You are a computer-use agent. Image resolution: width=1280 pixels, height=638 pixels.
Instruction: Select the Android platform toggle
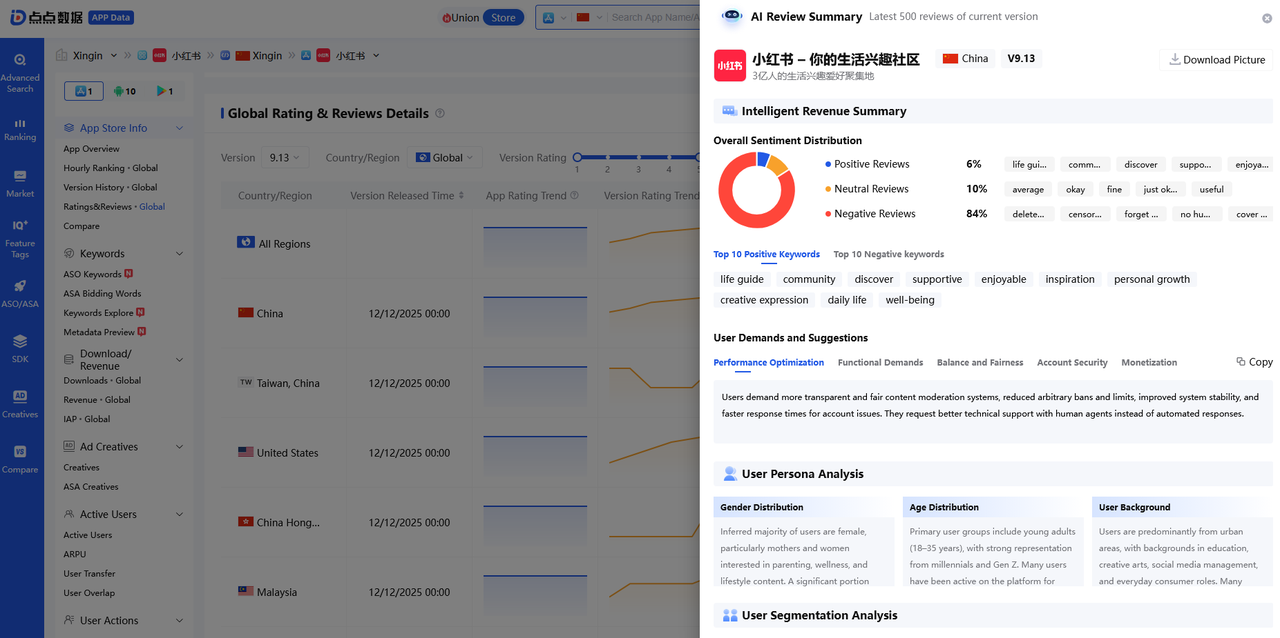click(x=125, y=91)
